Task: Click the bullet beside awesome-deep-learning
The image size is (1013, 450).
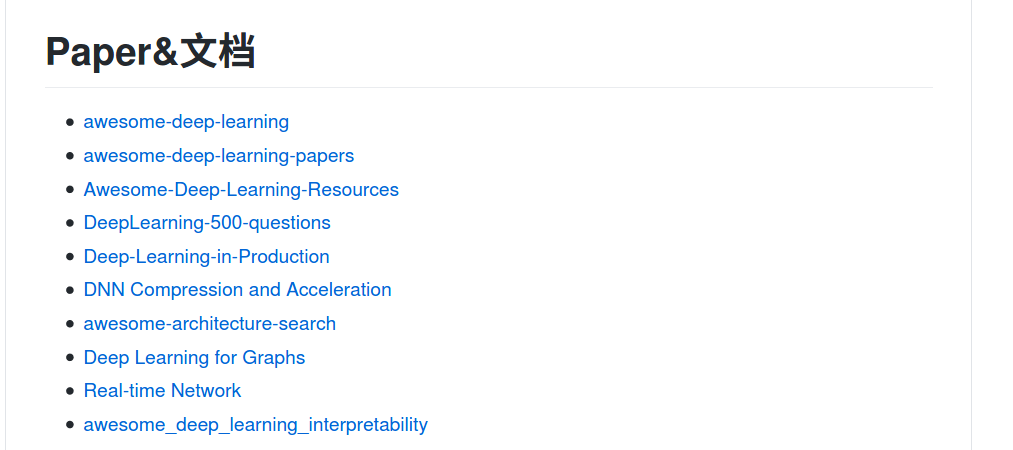Action: pos(70,122)
